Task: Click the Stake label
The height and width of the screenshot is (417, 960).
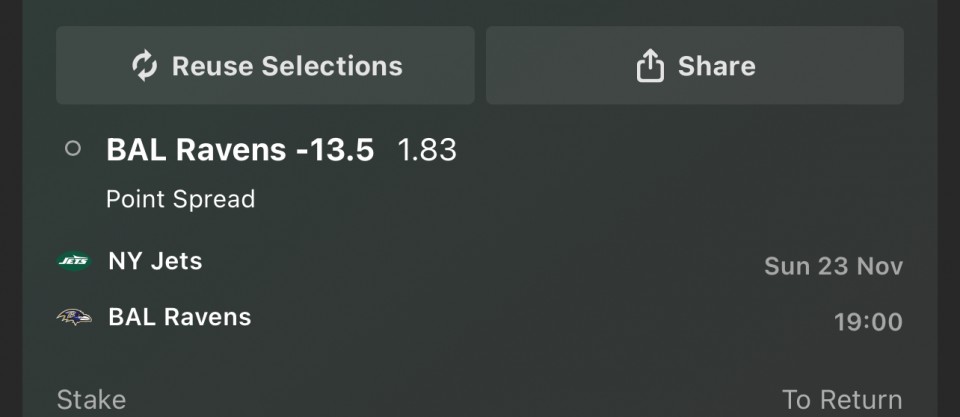Action: [x=91, y=401]
